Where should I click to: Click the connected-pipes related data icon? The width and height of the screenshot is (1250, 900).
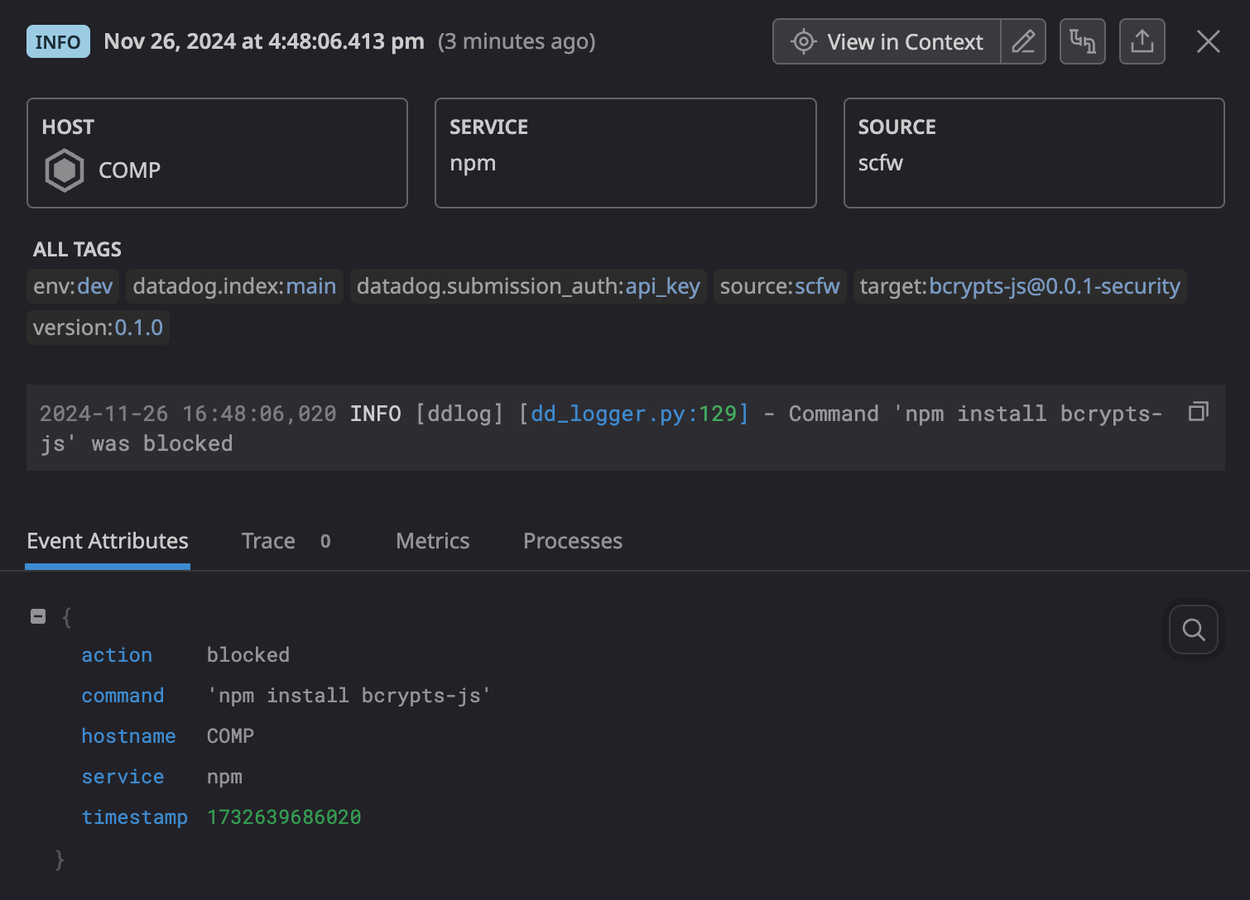tap(1082, 41)
